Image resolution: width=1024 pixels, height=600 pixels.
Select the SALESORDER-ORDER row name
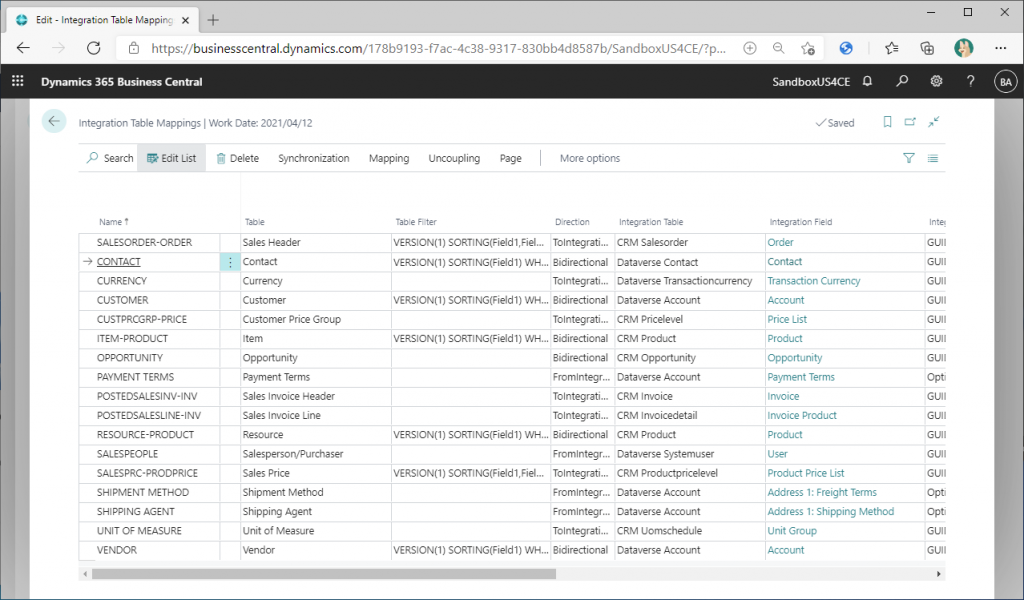point(144,242)
